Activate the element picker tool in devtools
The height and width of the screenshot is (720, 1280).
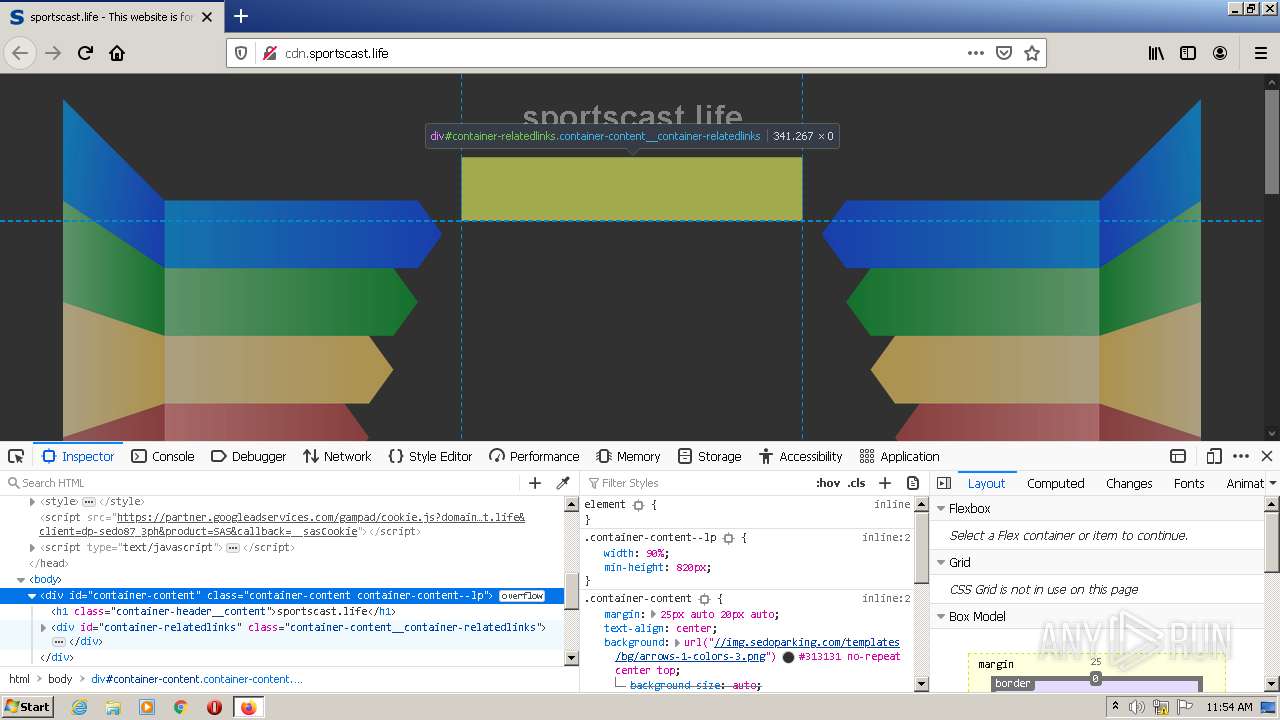(x=16, y=456)
